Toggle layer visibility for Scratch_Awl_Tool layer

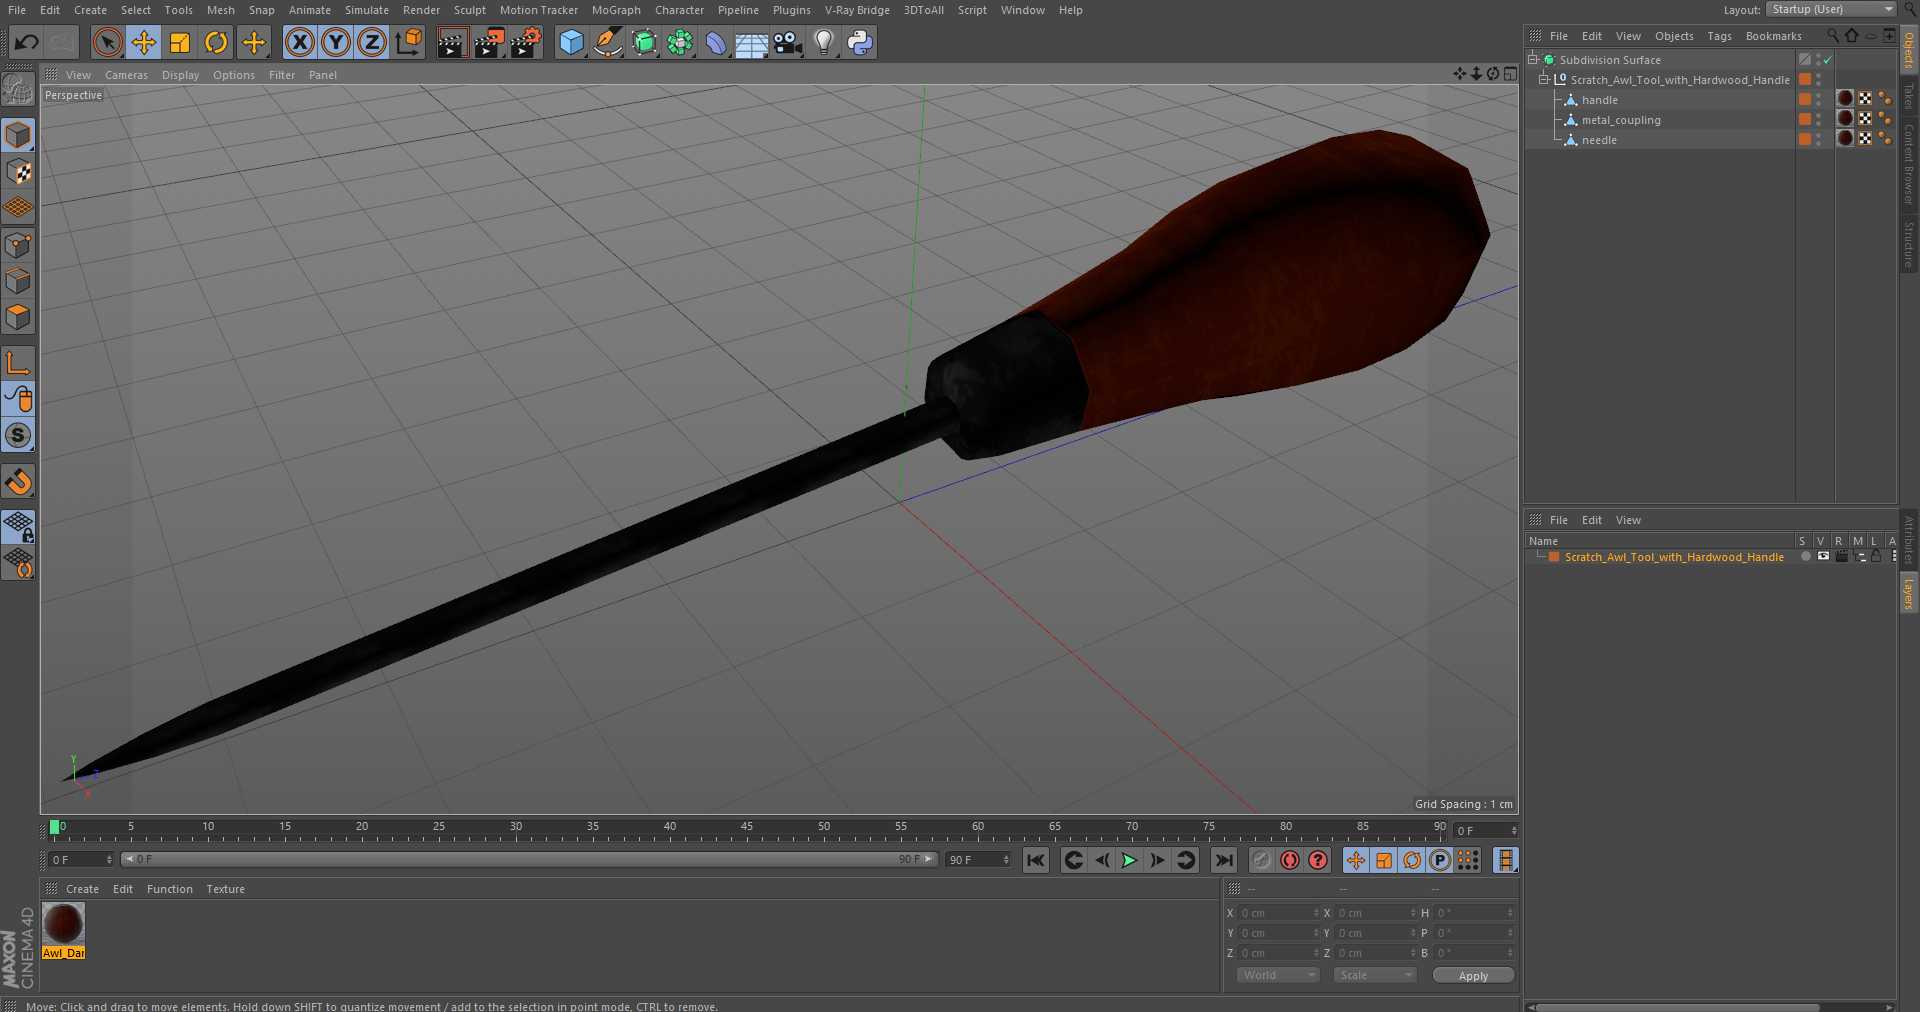[x=1823, y=556]
